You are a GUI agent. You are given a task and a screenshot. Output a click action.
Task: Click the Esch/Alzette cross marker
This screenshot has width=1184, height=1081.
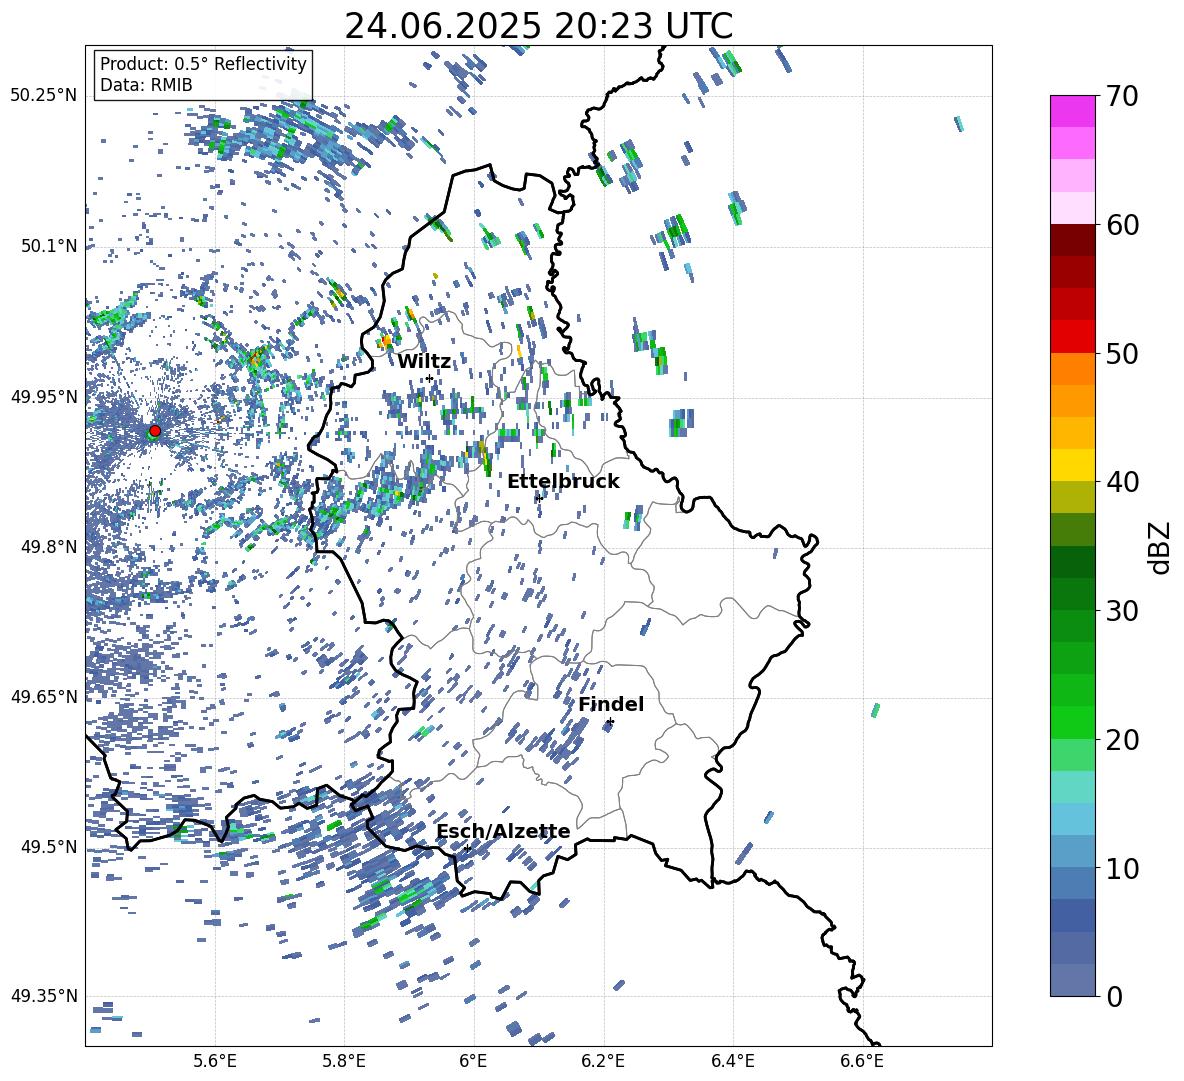click(467, 848)
